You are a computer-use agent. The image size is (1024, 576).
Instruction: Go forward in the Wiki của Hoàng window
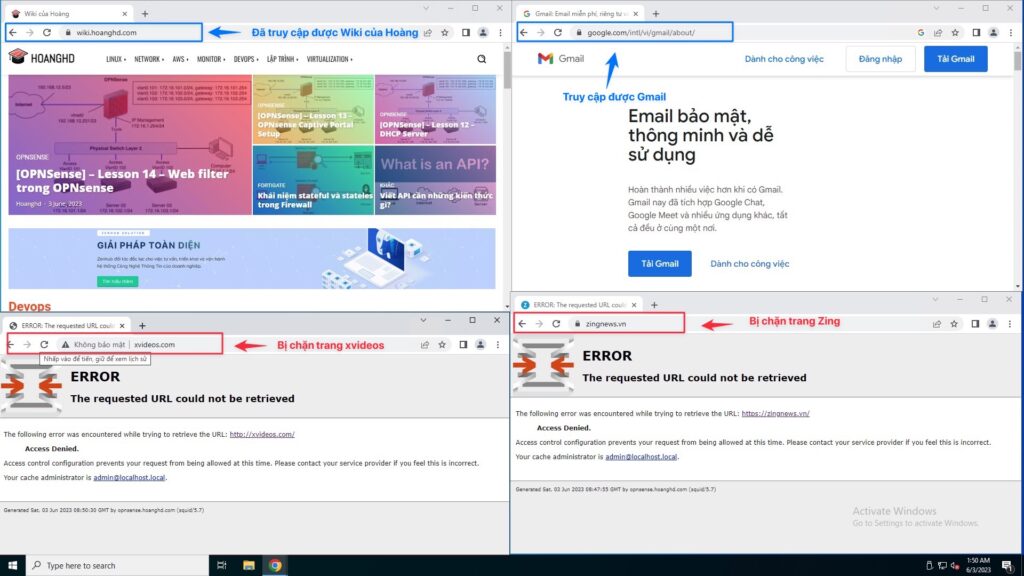29,32
